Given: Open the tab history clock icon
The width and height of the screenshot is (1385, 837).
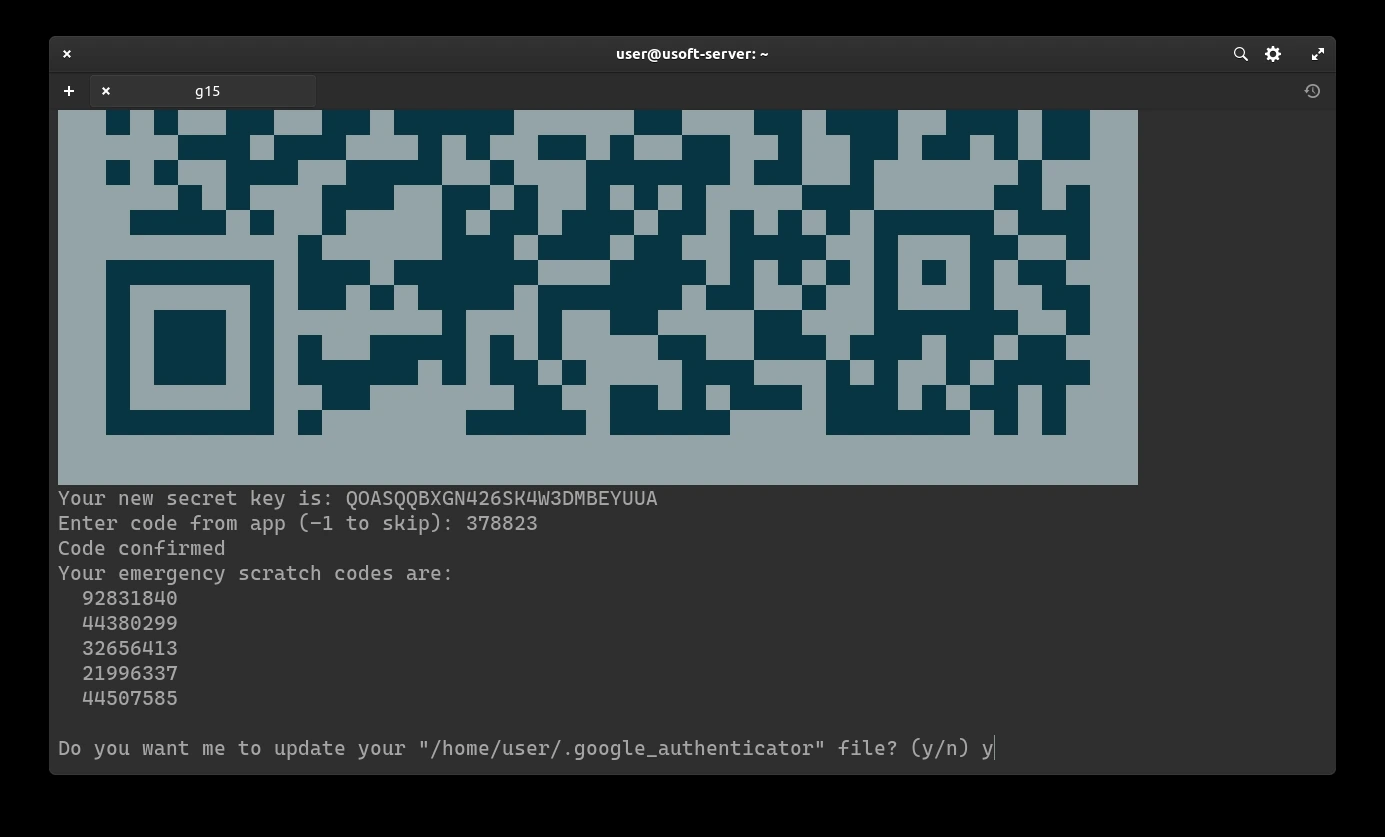Looking at the screenshot, I should 1312,91.
